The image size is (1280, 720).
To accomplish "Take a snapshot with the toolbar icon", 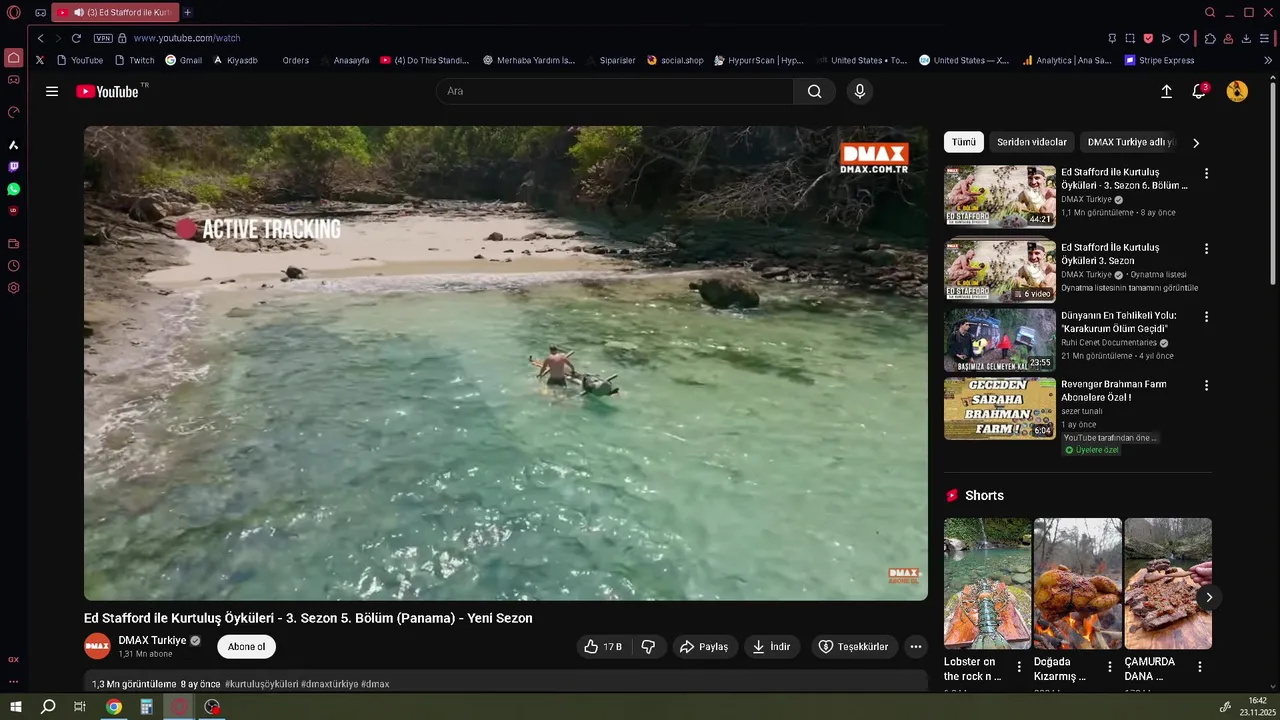I will 1130,38.
